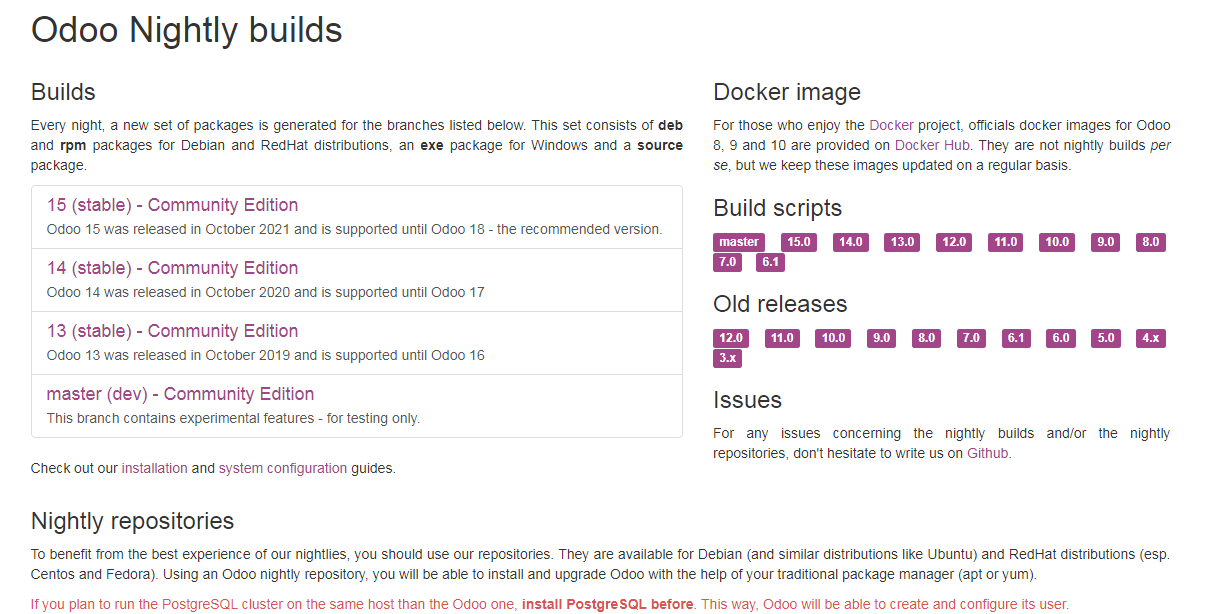Open 11.0 under Old releases
Viewport: 1218px width, 614px height.
(x=782, y=338)
